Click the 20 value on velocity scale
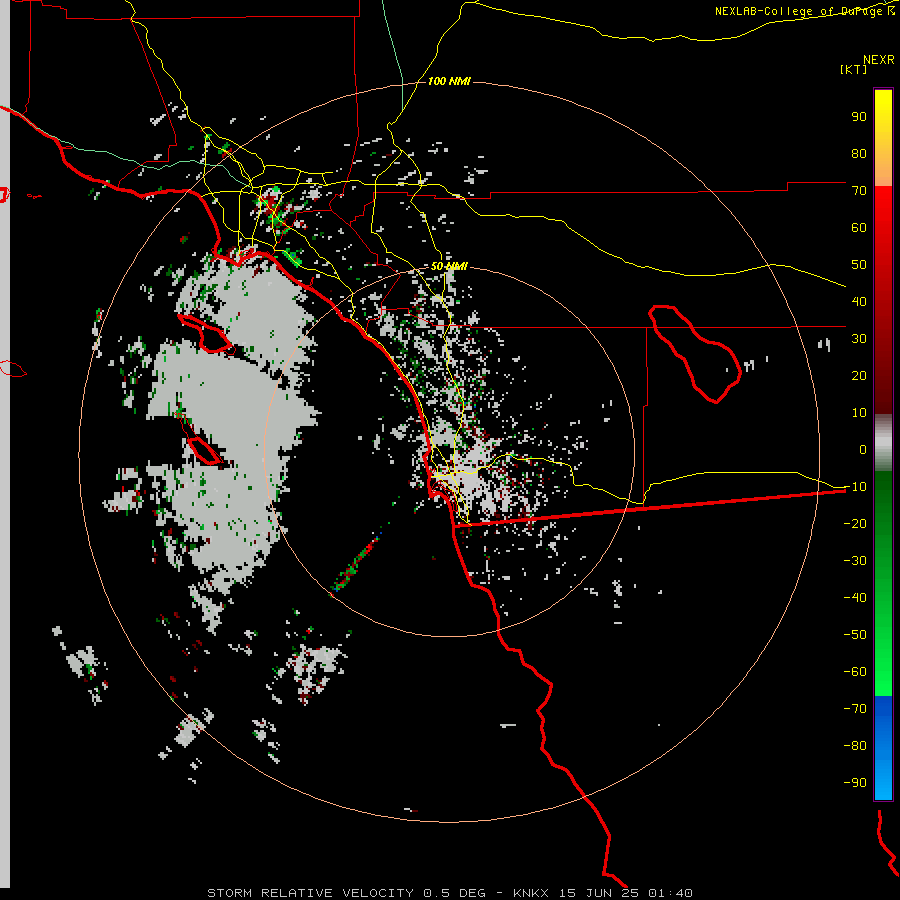This screenshot has width=900, height=900. click(859, 376)
